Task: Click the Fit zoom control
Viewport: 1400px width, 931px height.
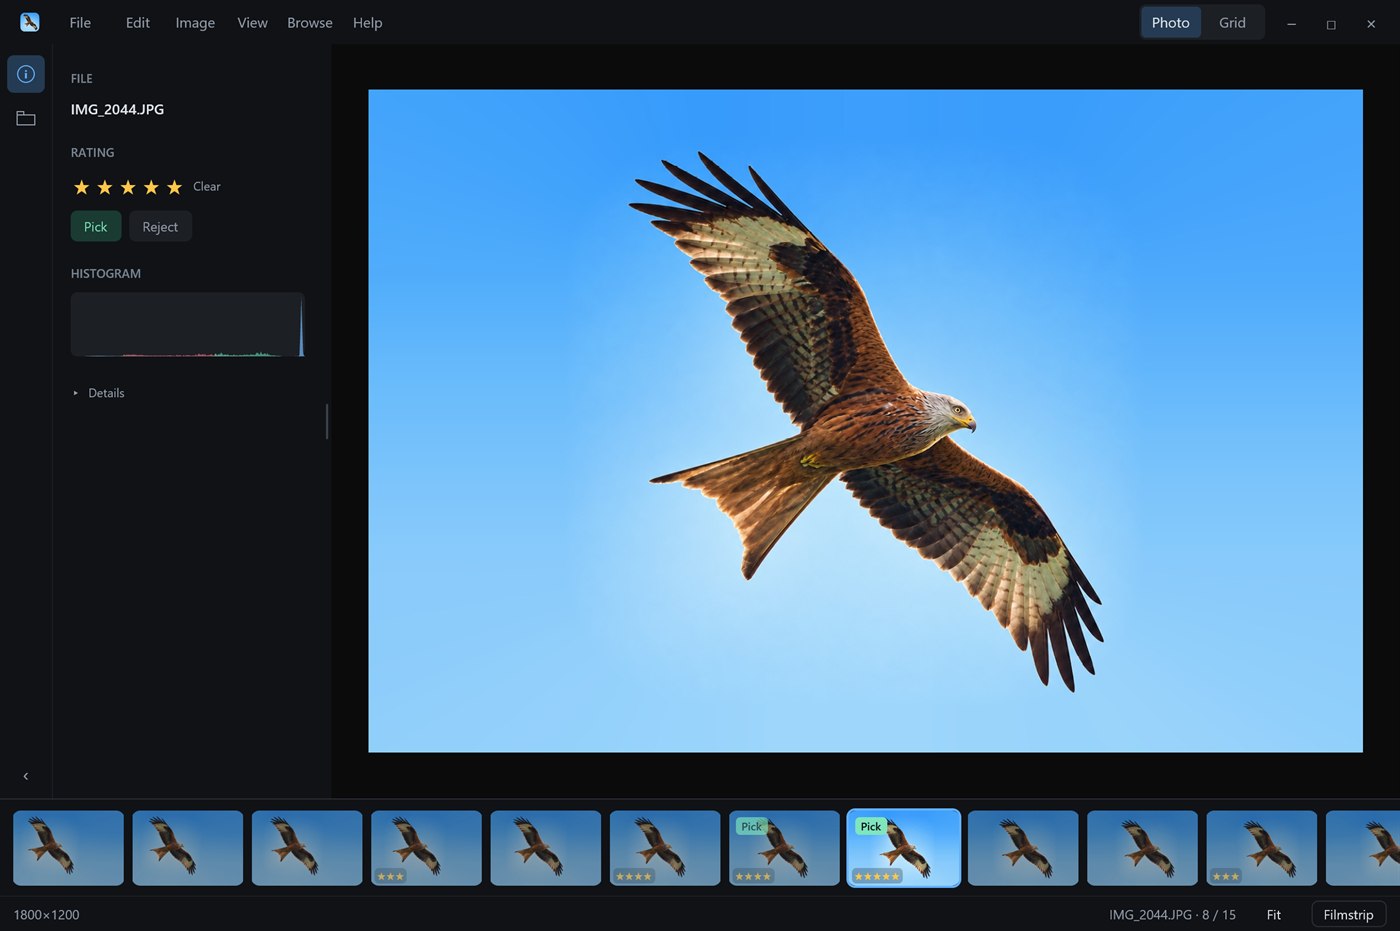Action: 1274,915
